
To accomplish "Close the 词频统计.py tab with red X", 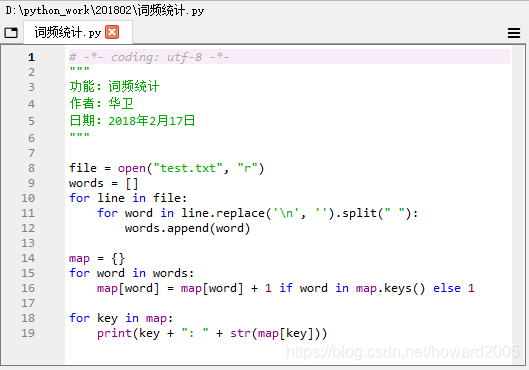I will click(112, 32).
